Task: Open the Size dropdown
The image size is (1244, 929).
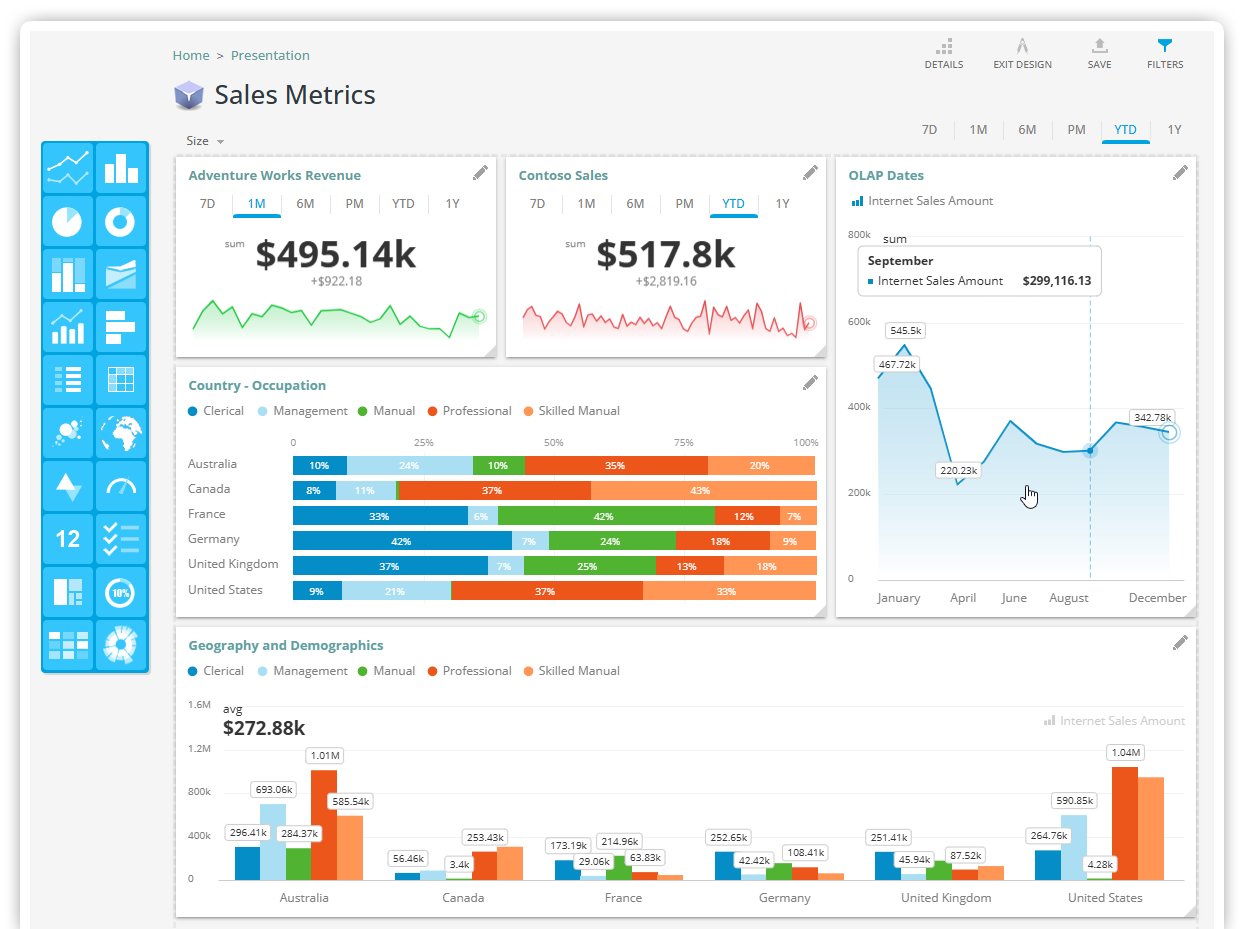Action: (204, 140)
